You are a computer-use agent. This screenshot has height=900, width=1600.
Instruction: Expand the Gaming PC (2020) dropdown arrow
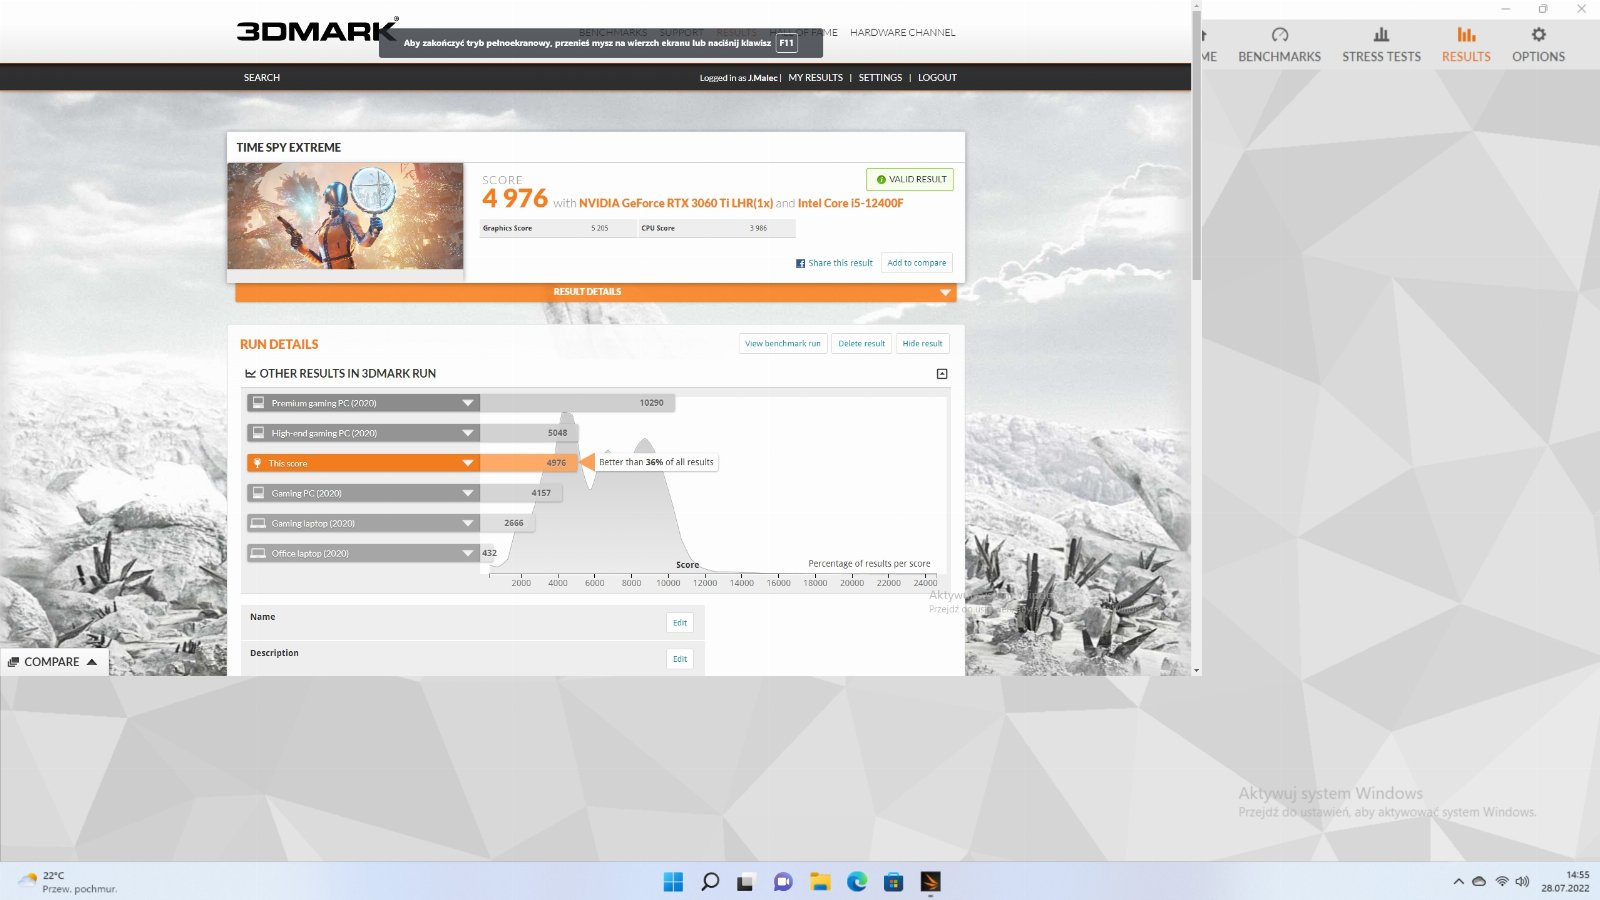[467, 493]
